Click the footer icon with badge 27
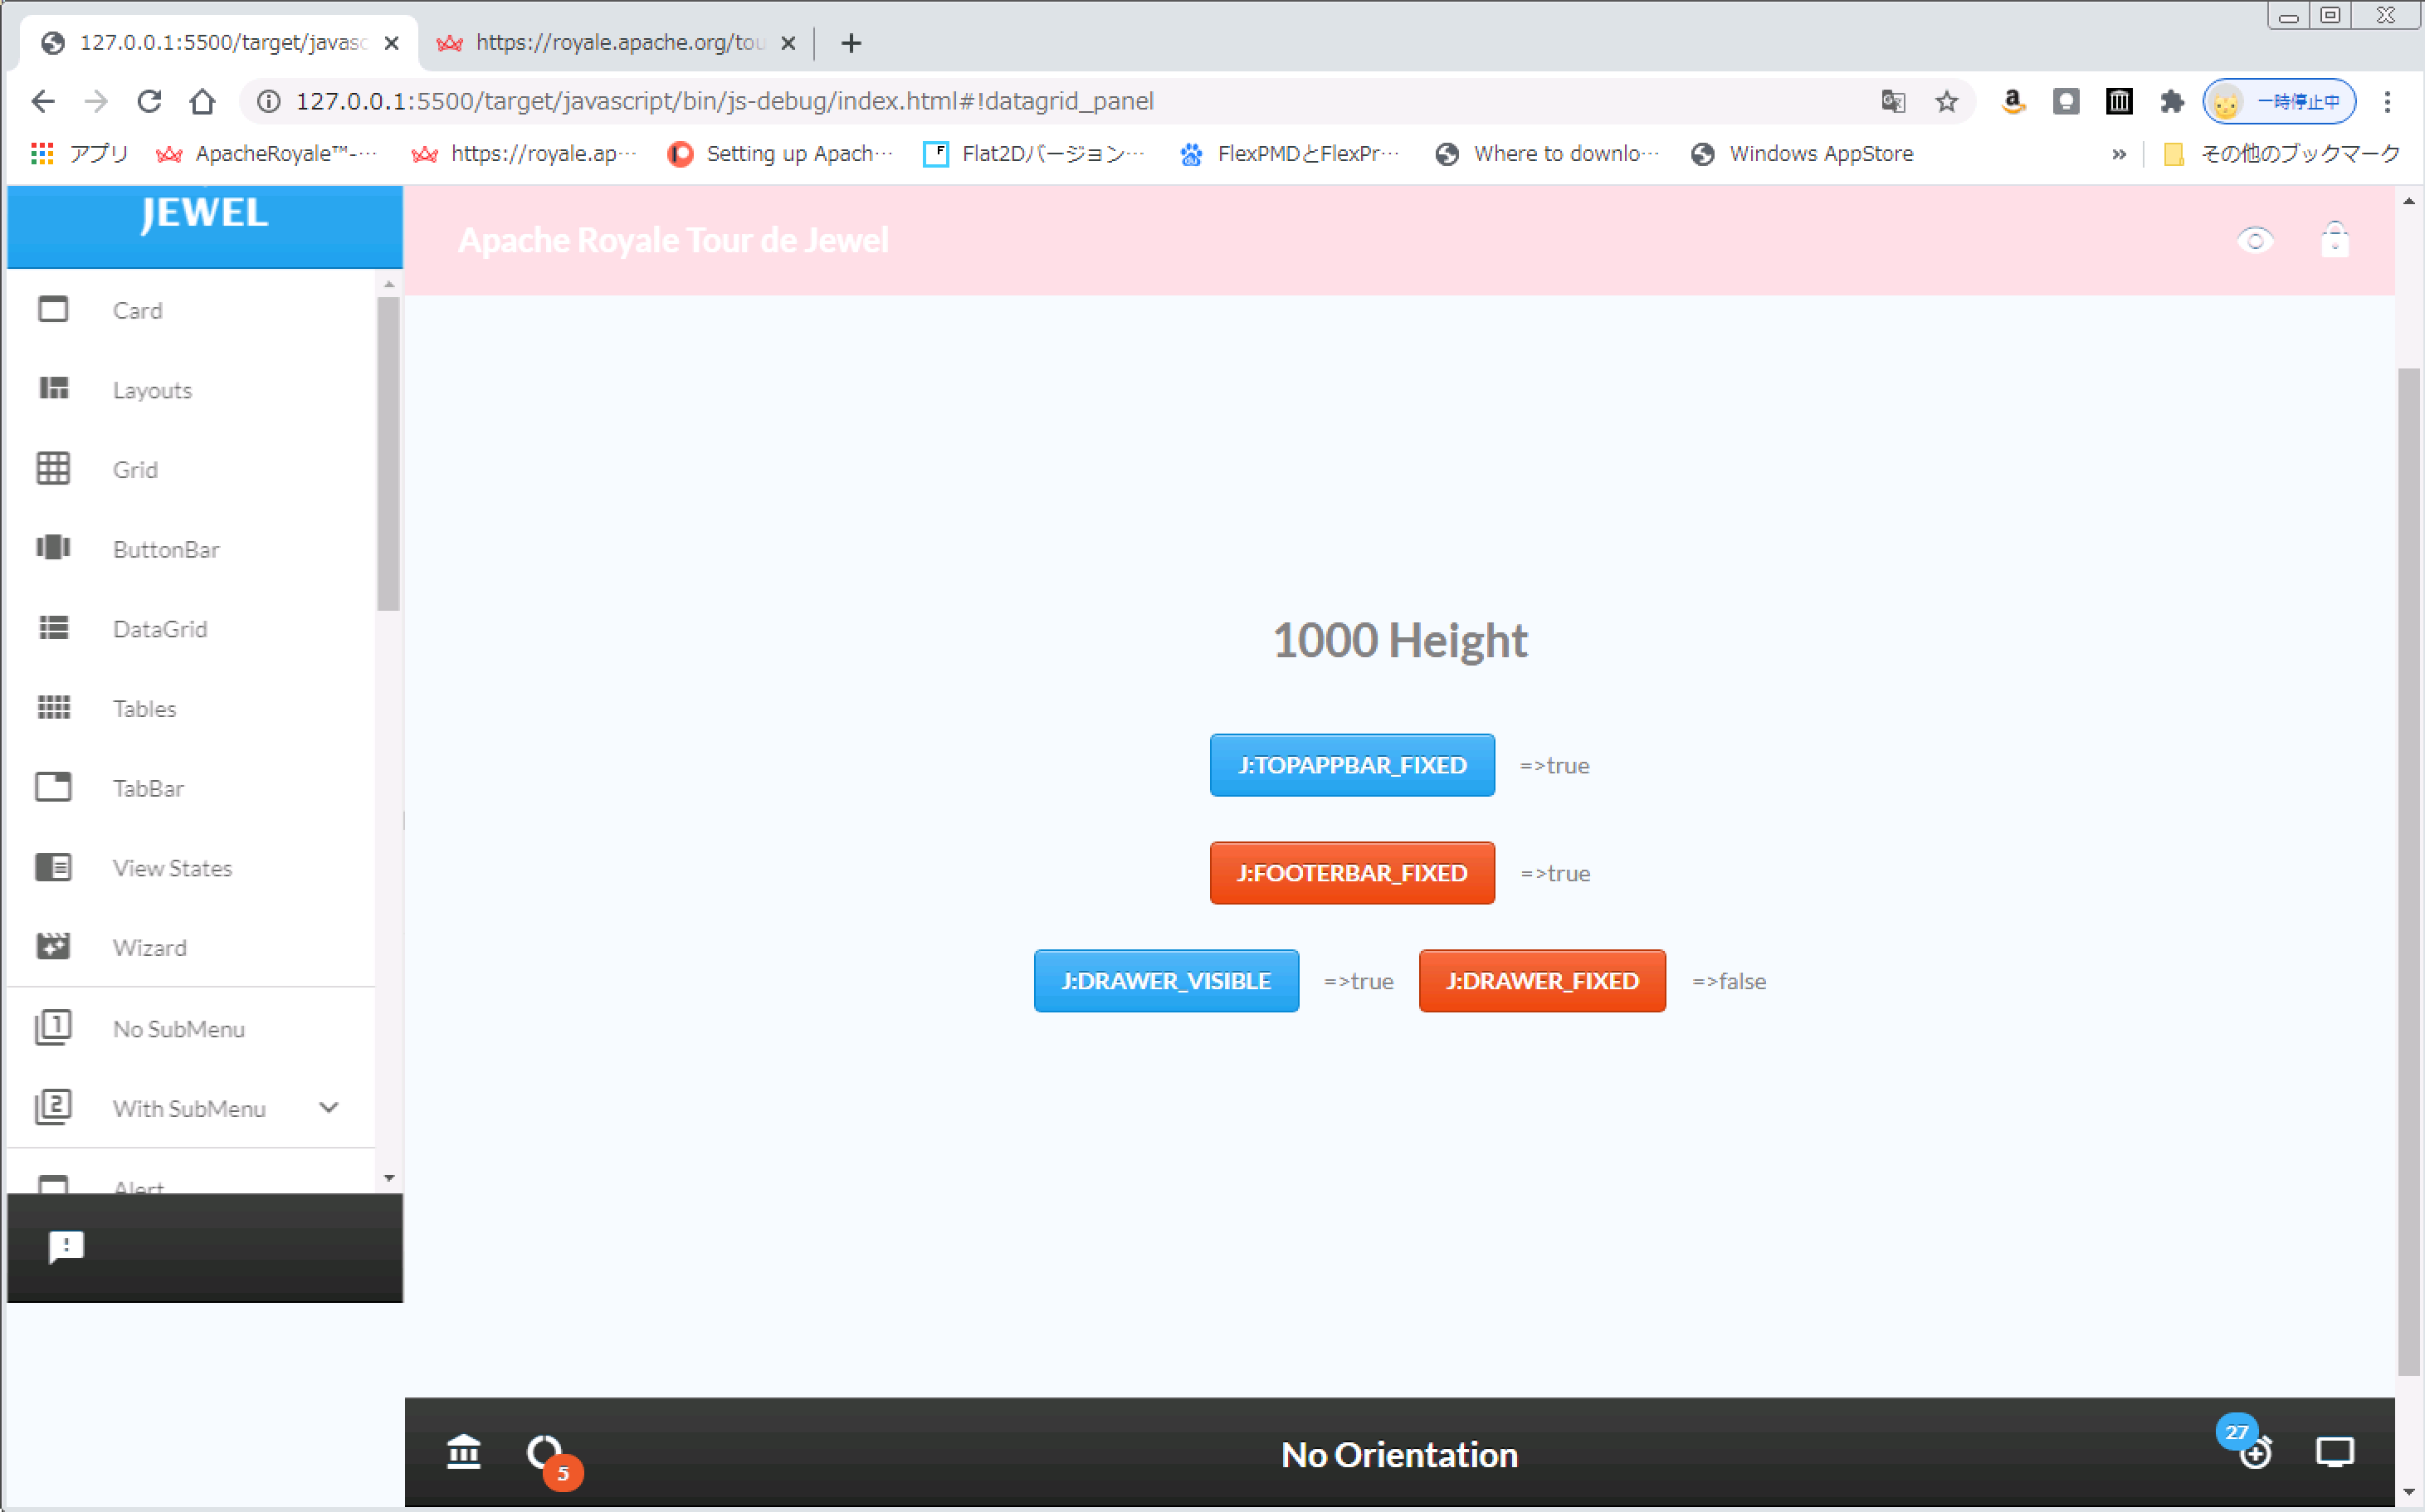 pyautogui.click(x=2254, y=1452)
